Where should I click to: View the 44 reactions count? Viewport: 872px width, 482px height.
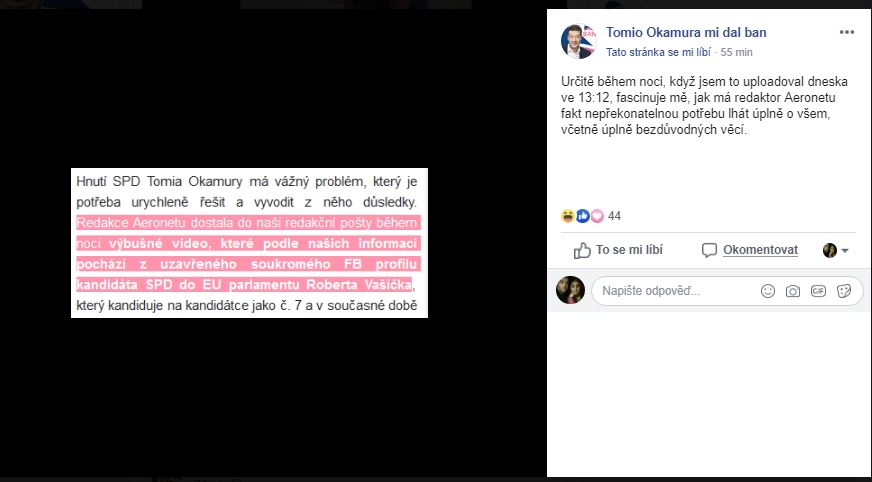(x=614, y=216)
